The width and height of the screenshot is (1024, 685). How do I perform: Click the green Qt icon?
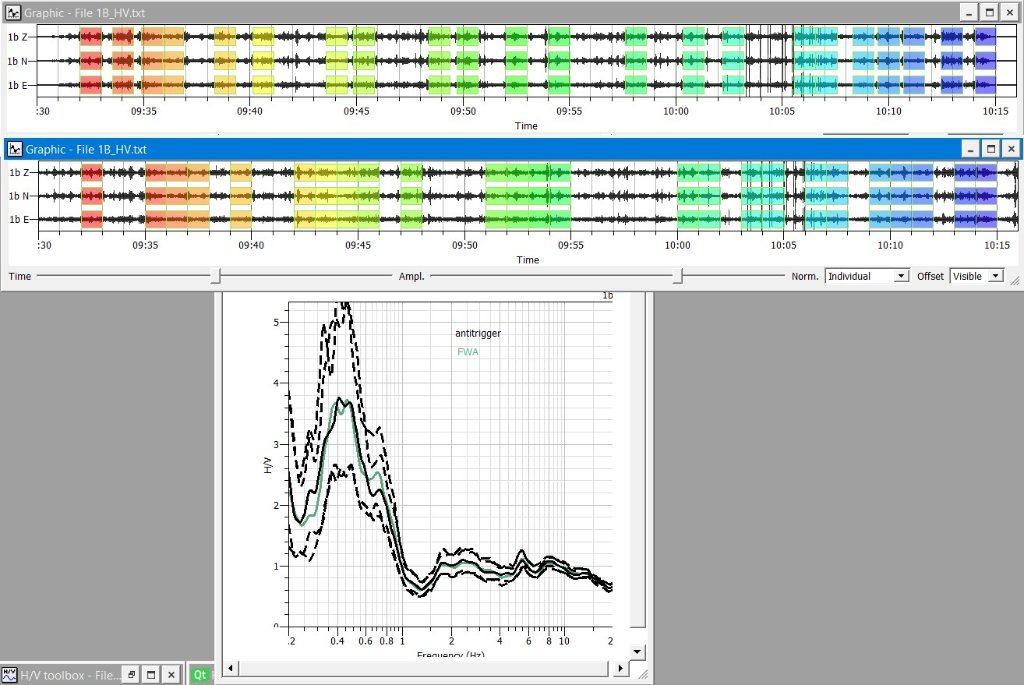[x=200, y=675]
